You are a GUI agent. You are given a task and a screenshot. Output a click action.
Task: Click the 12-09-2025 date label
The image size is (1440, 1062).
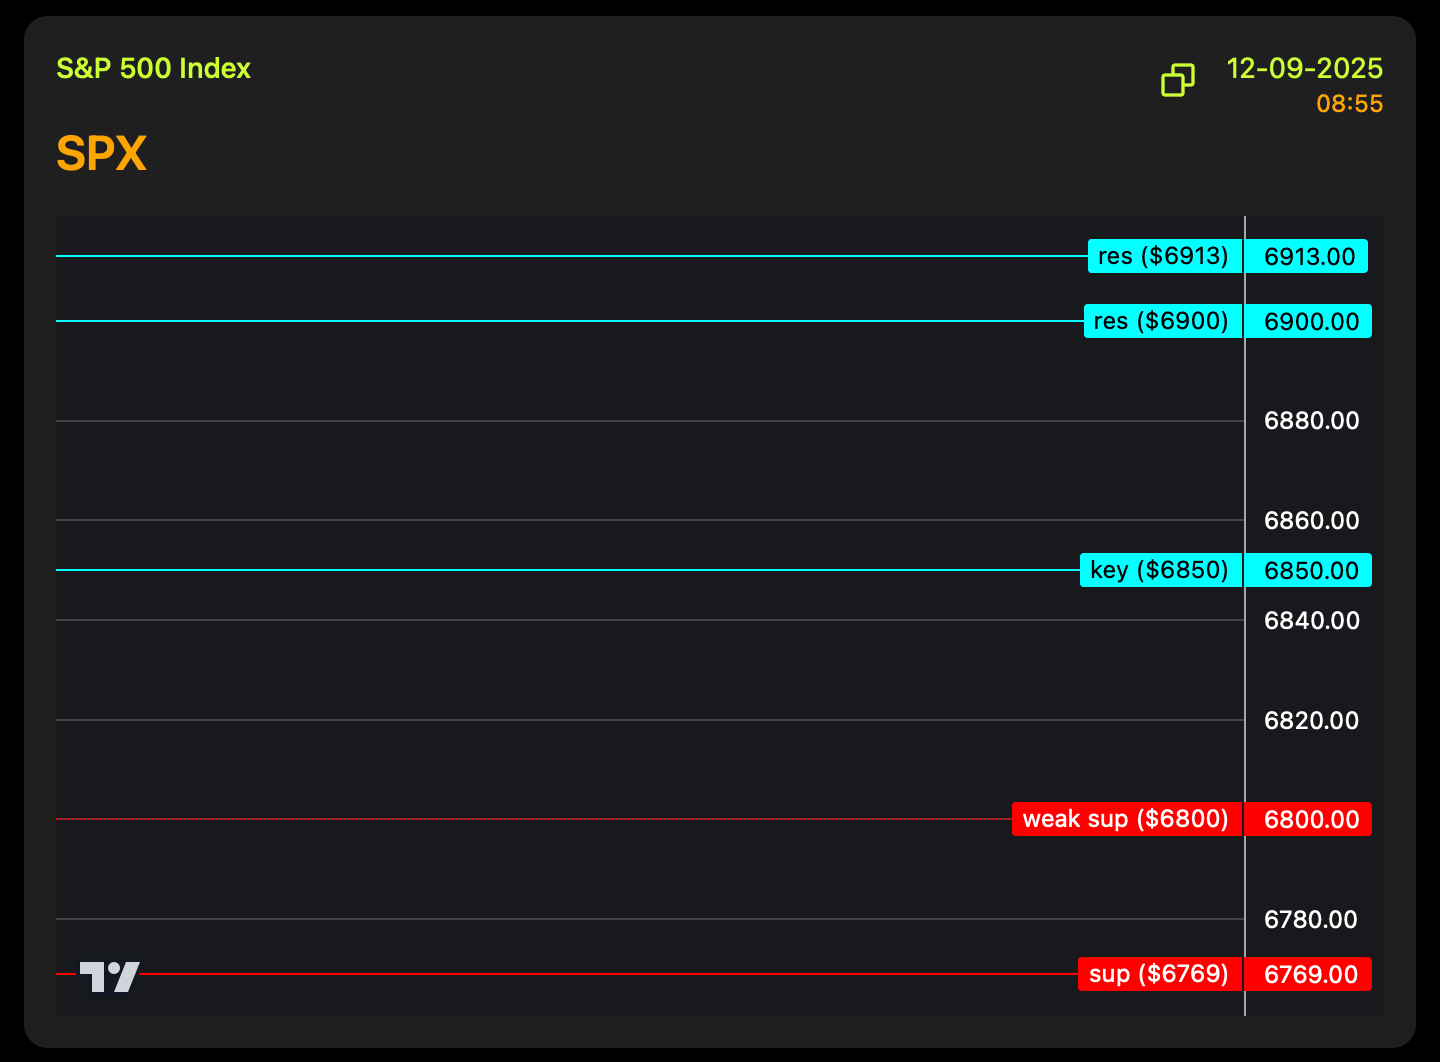[1304, 69]
